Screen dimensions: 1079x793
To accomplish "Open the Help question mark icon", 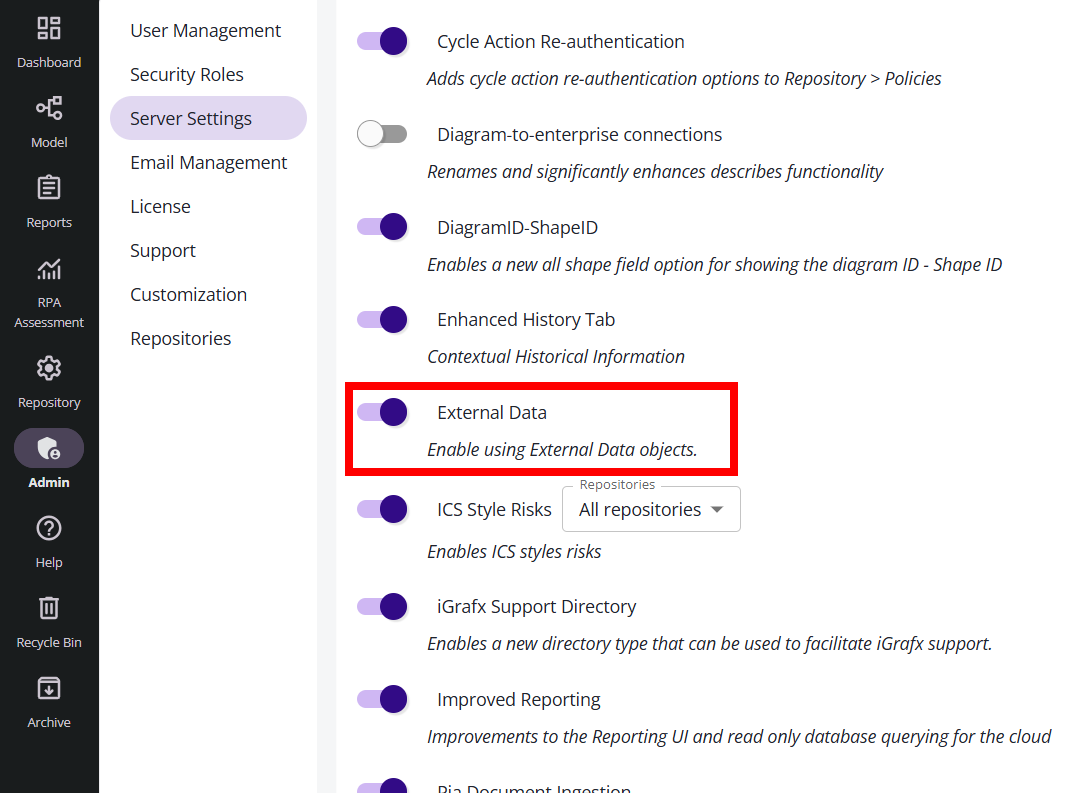I will [49, 528].
